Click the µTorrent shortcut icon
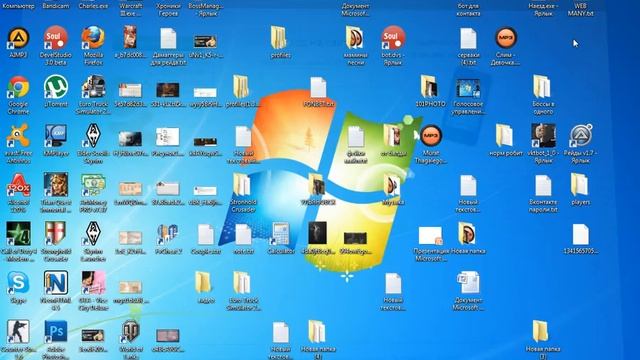This screenshot has height=360, width=640. 56,87
